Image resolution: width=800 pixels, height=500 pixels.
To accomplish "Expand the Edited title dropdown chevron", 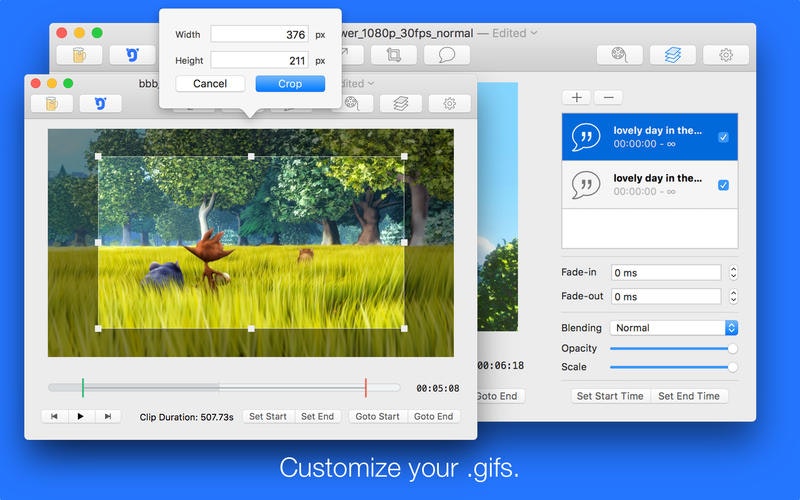I will [x=534, y=33].
